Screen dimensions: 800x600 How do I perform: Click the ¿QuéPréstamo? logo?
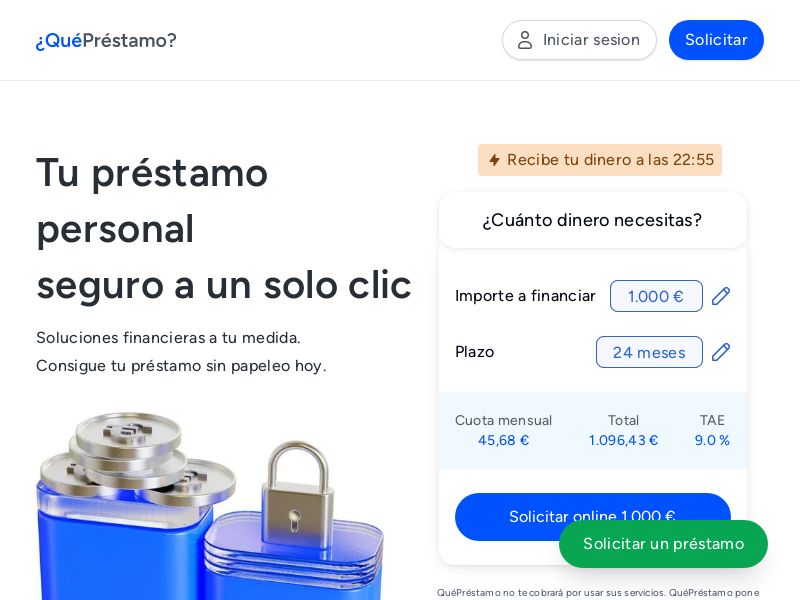106,40
